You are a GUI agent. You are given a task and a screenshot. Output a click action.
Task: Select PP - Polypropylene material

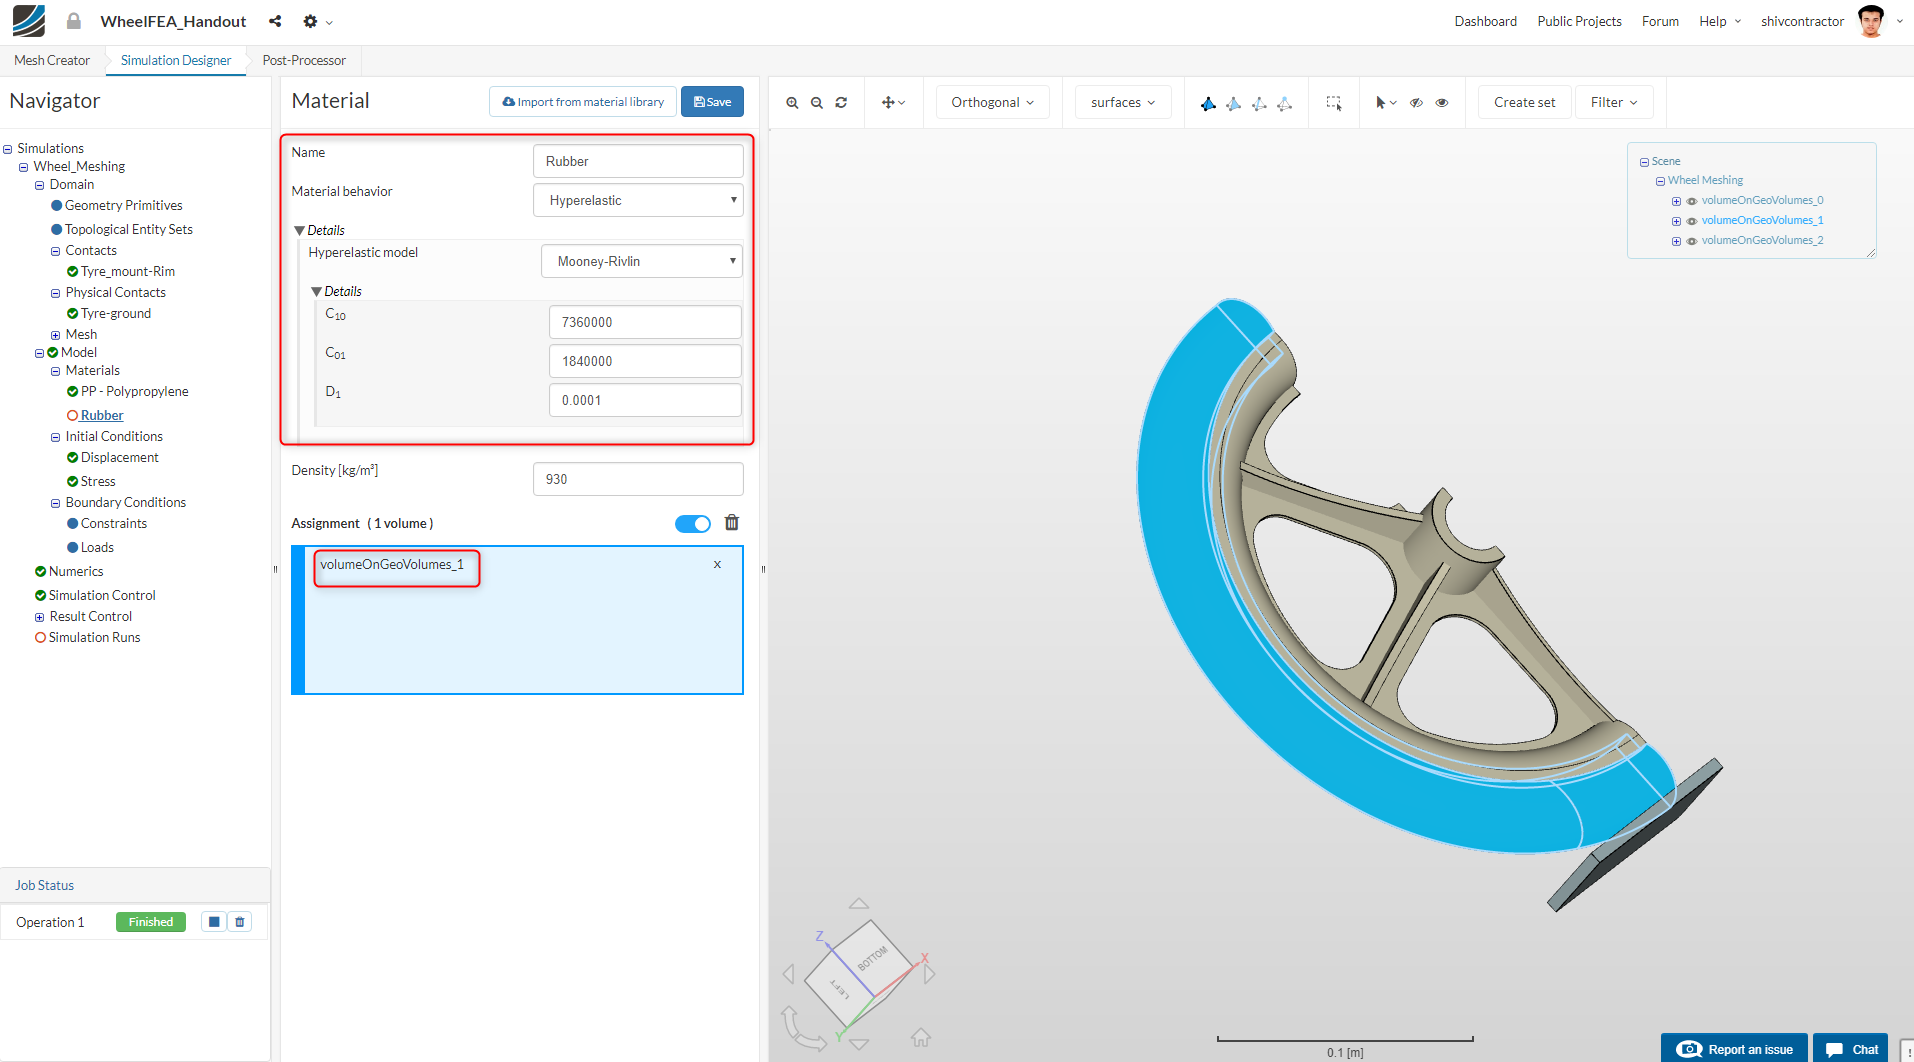click(135, 391)
